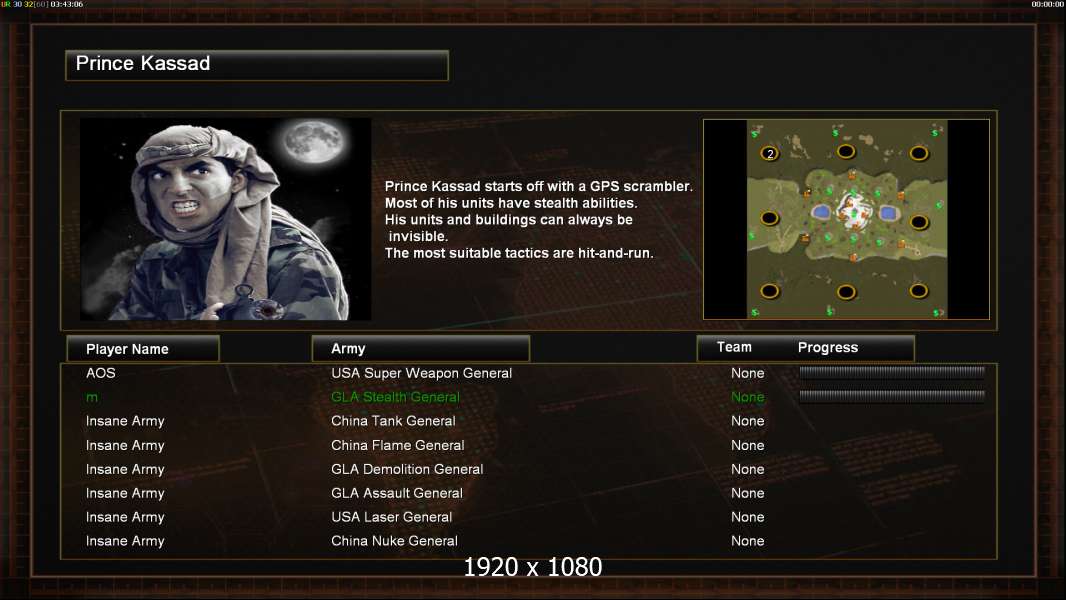Click the Prince Kassad portrait image
Viewport: 1066px width, 600px height.
click(226, 219)
